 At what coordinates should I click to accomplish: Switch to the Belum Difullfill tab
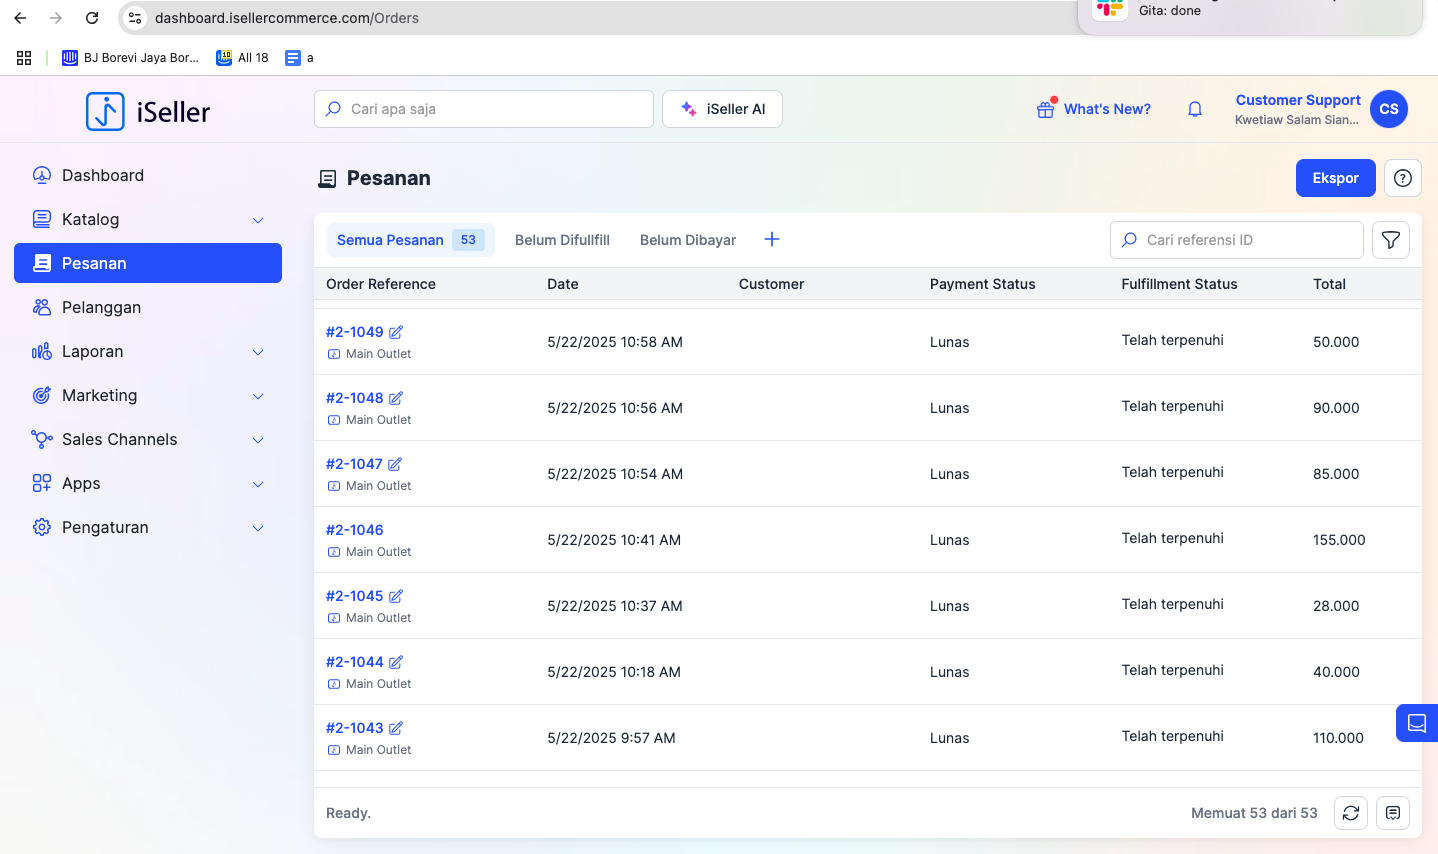pyautogui.click(x=562, y=240)
